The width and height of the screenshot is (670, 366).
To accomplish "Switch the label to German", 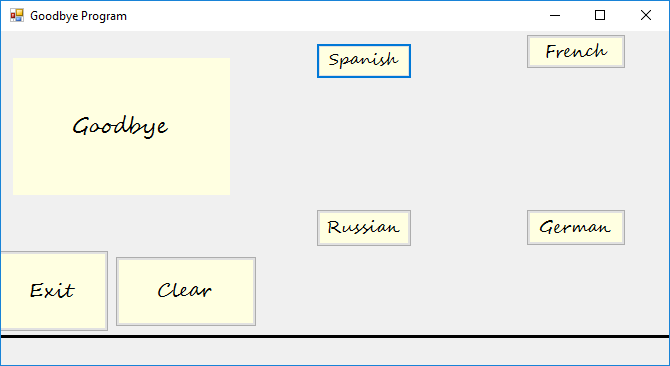I will (576, 228).
